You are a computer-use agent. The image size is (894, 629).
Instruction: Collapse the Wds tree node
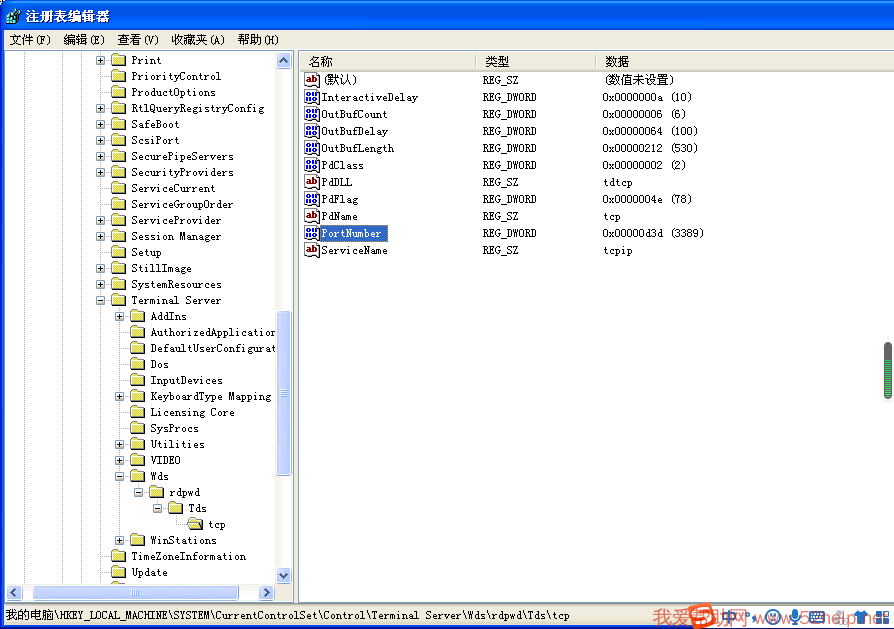pyautogui.click(x=120, y=476)
